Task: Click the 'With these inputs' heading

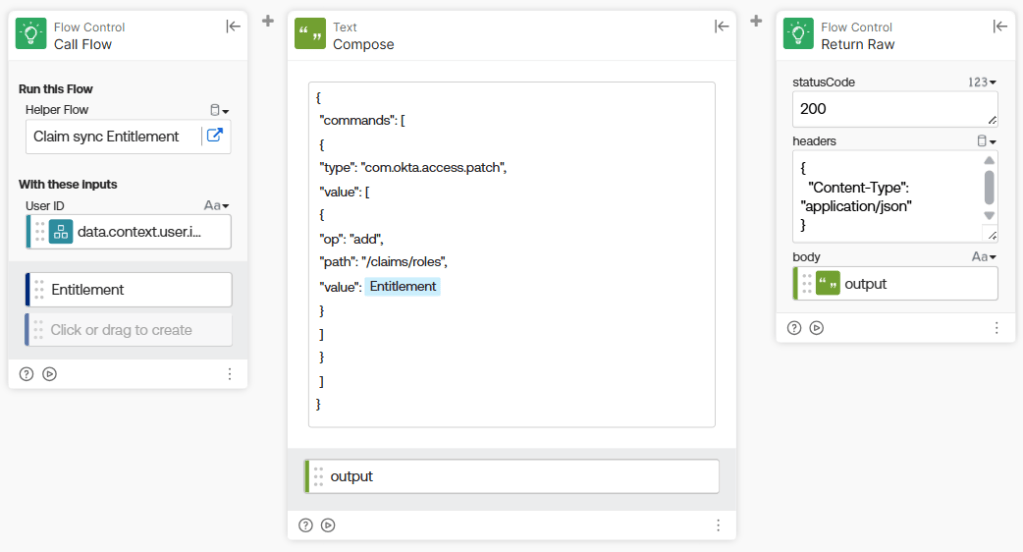Action: [x=68, y=184]
